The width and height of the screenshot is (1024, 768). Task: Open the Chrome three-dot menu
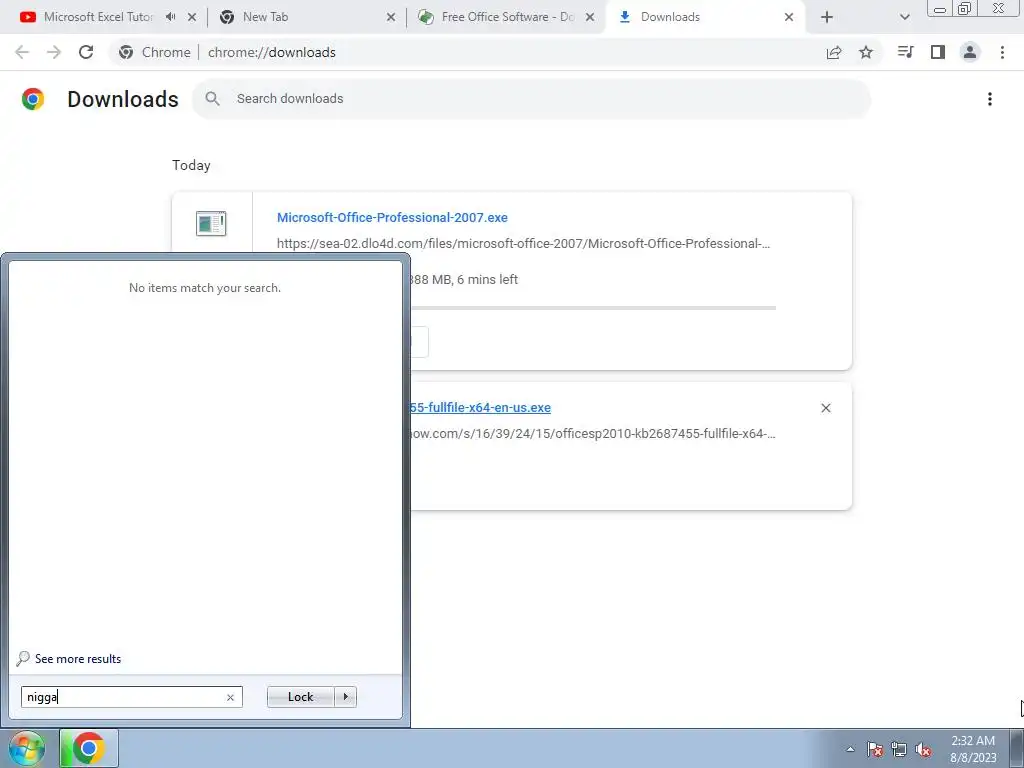coord(1002,52)
